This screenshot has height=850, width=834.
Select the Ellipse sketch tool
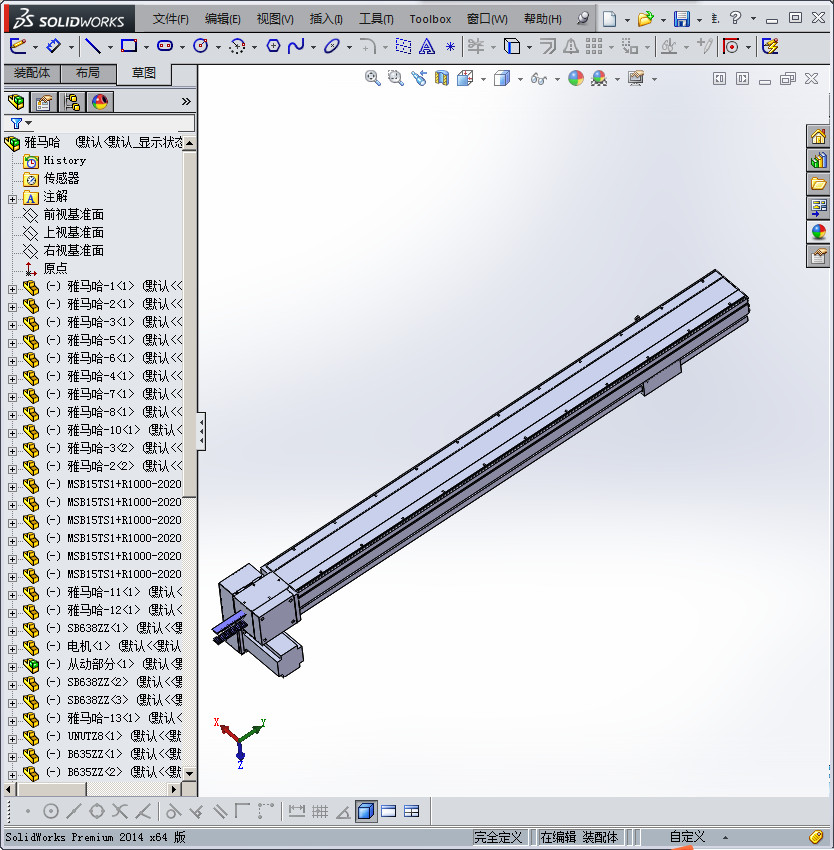331,47
